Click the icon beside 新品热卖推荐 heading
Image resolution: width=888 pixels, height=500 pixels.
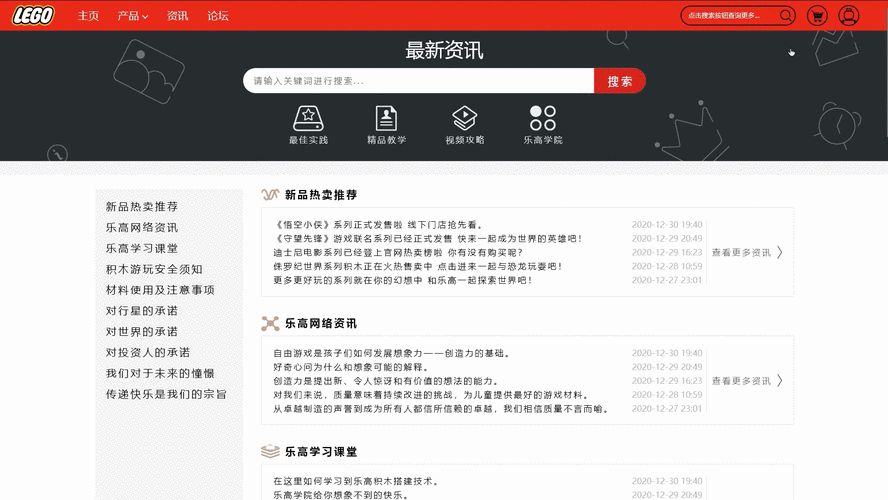tap(270, 195)
